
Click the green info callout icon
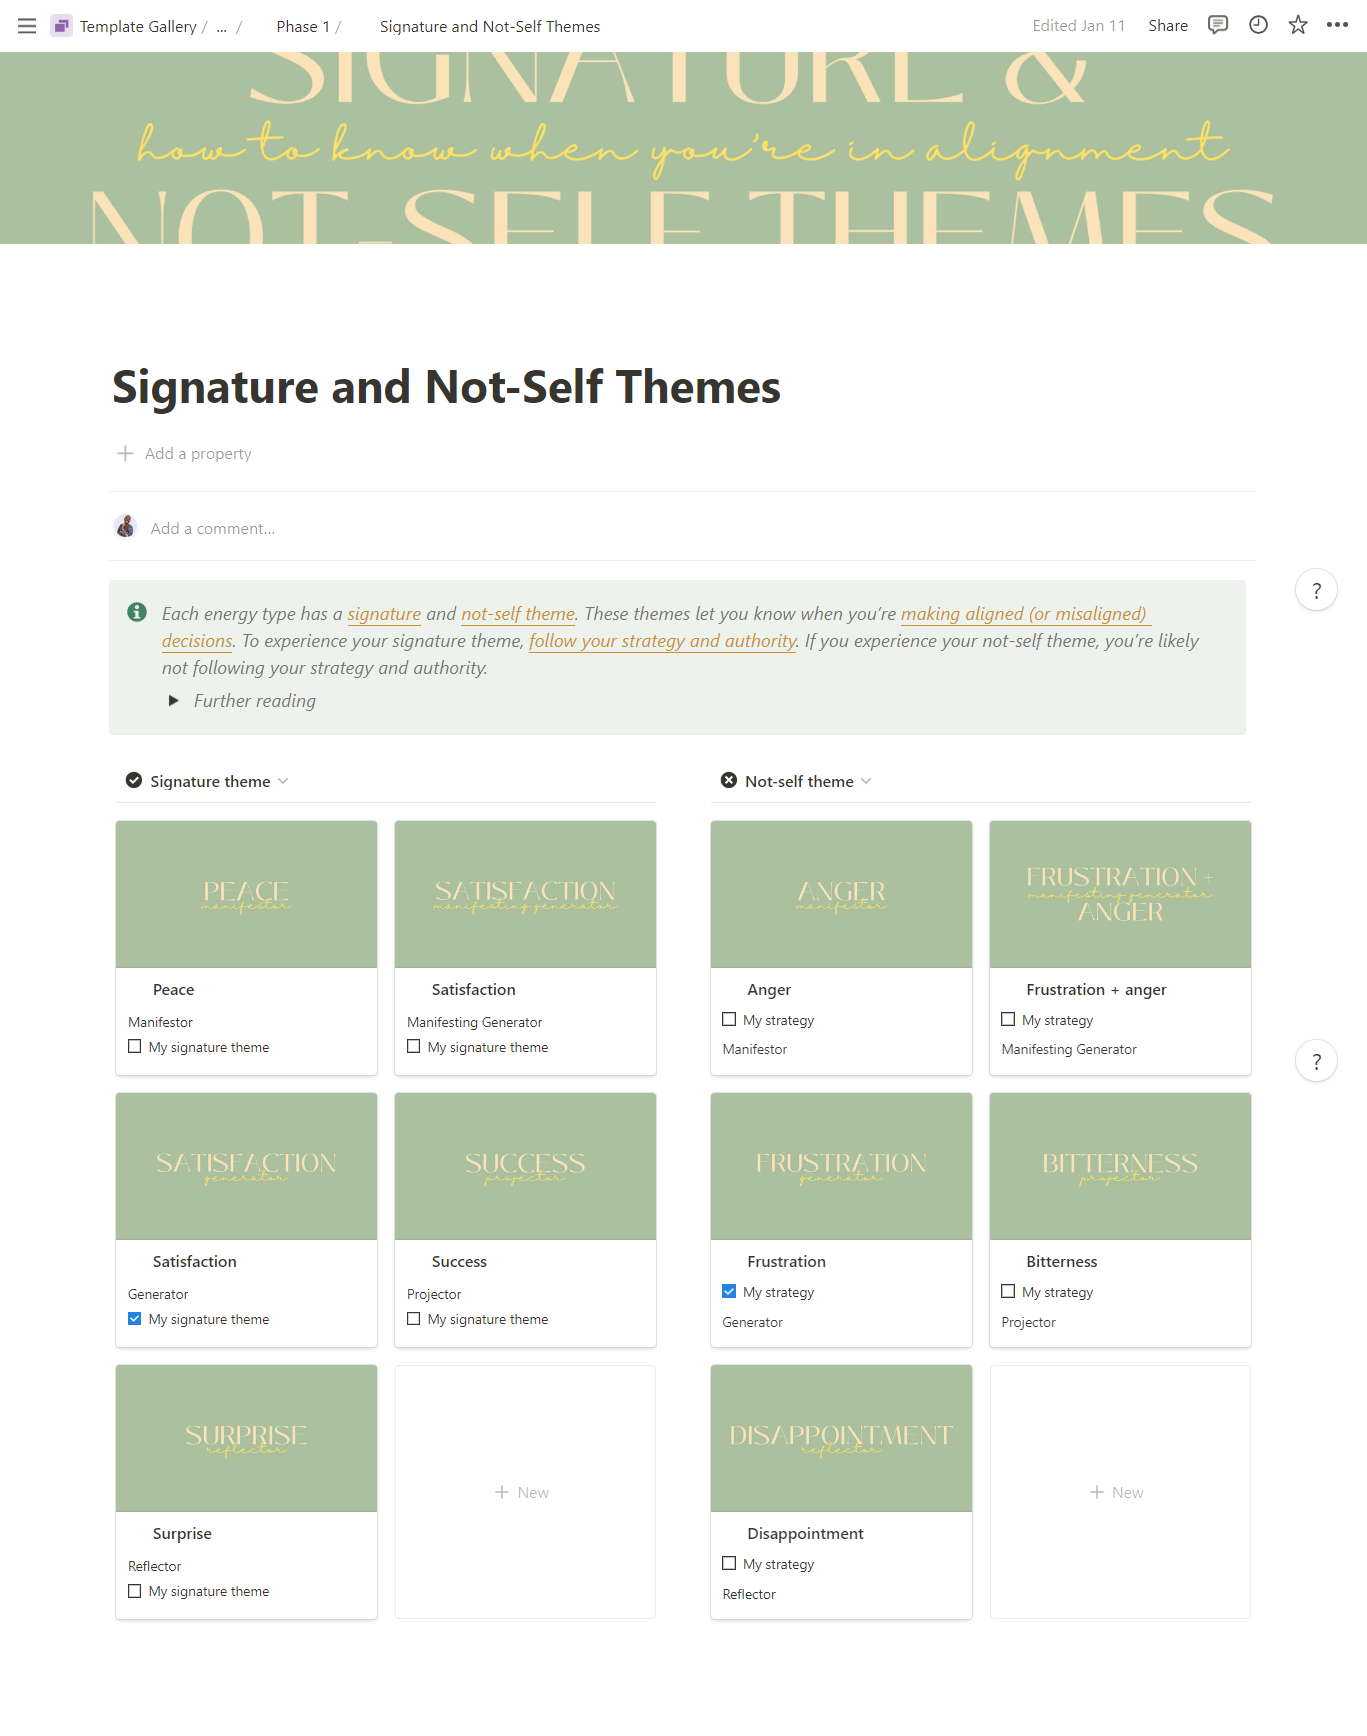[x=137, y=612]
